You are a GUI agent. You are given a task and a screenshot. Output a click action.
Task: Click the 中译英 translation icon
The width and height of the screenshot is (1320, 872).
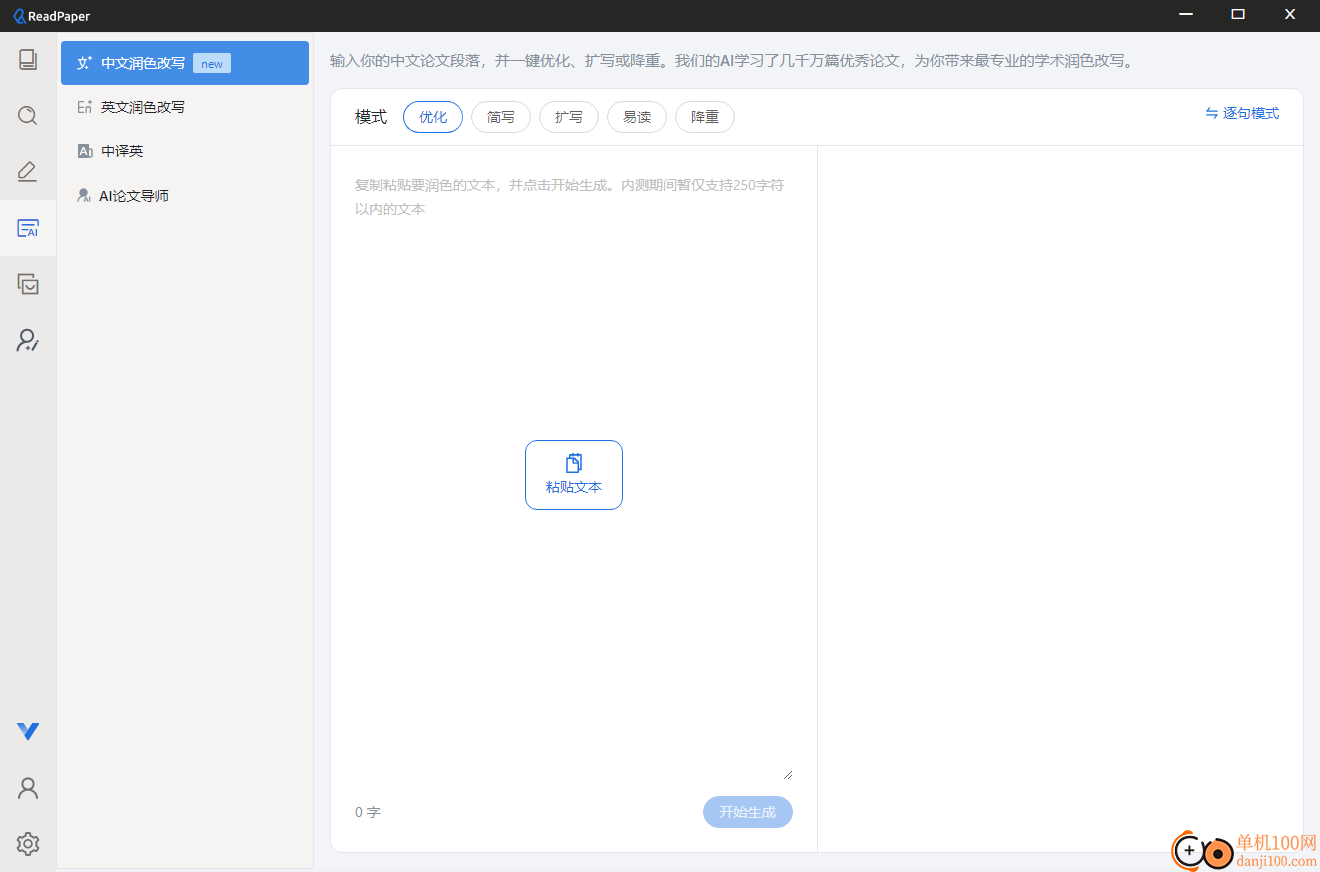click(x=85, y=151)
